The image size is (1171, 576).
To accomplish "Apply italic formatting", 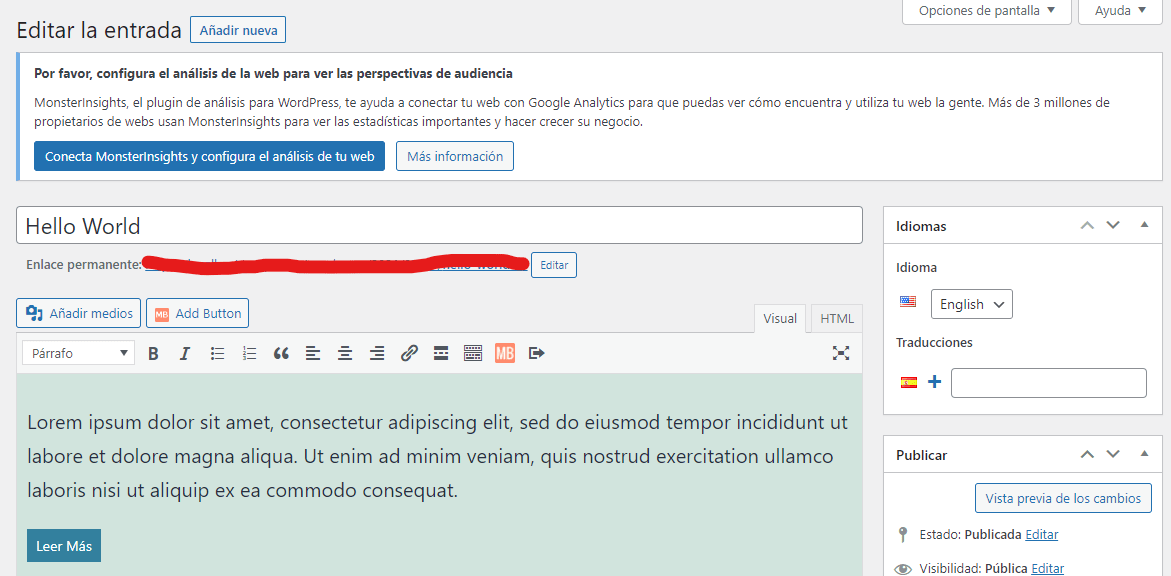I will tap(185, 353).
